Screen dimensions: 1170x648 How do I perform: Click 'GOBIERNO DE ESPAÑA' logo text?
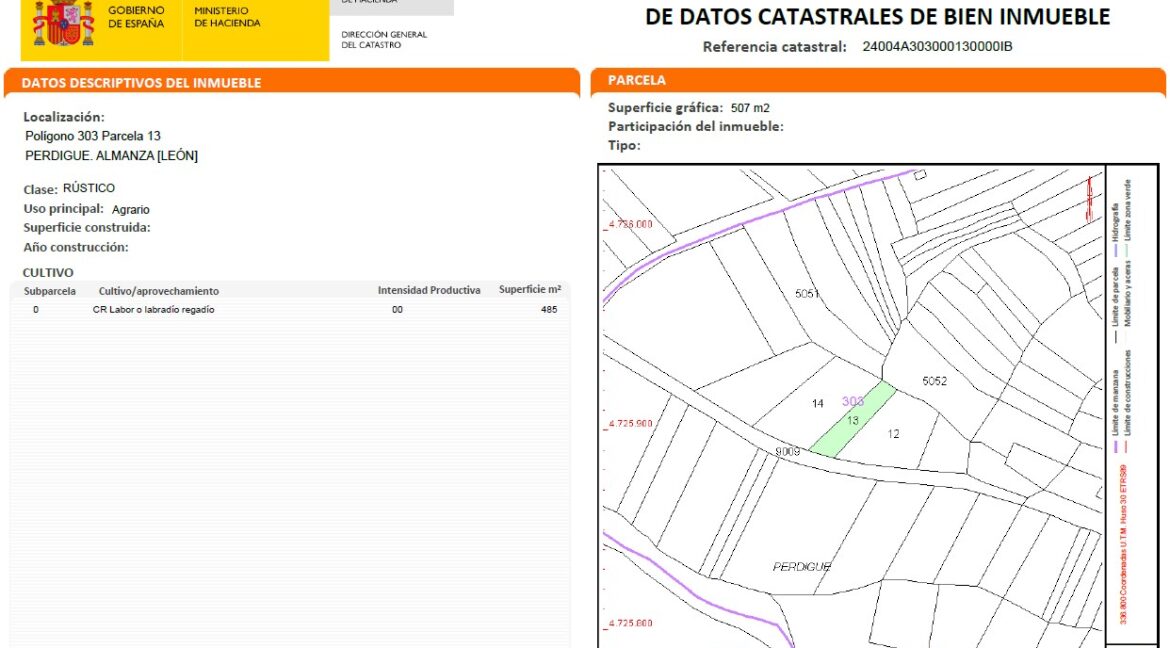tap(136, 17)
